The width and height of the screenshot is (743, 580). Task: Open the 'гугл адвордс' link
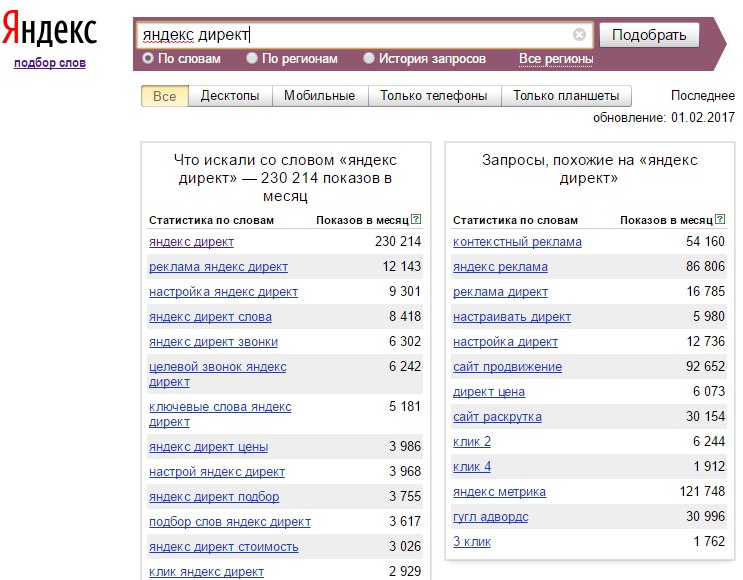tap(490, 517)
